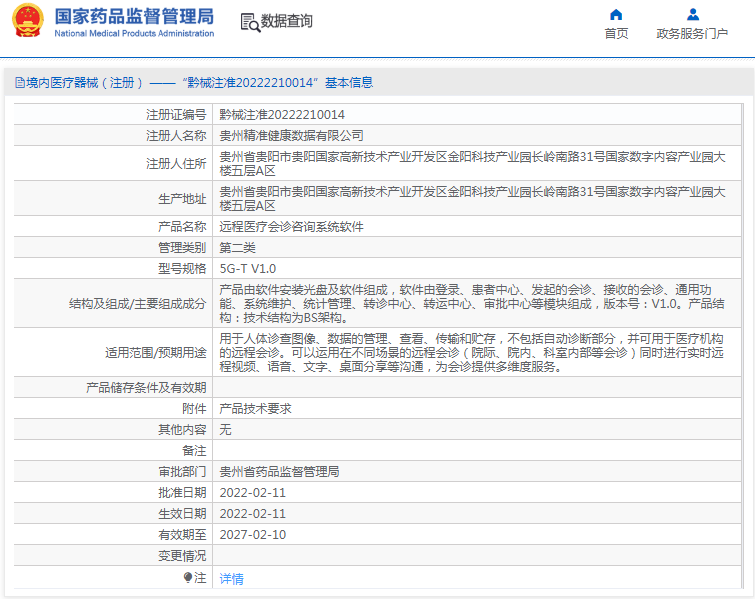Click the 结构及组成 description text

[x=472, y=303]
